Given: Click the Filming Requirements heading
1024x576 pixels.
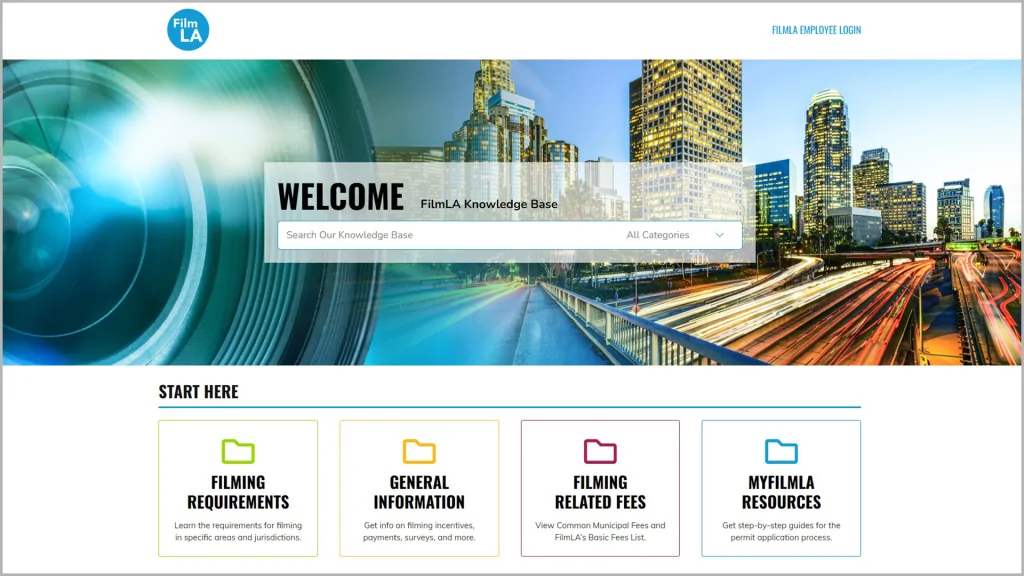Looking at the screenshot, I should click(237, 490).
